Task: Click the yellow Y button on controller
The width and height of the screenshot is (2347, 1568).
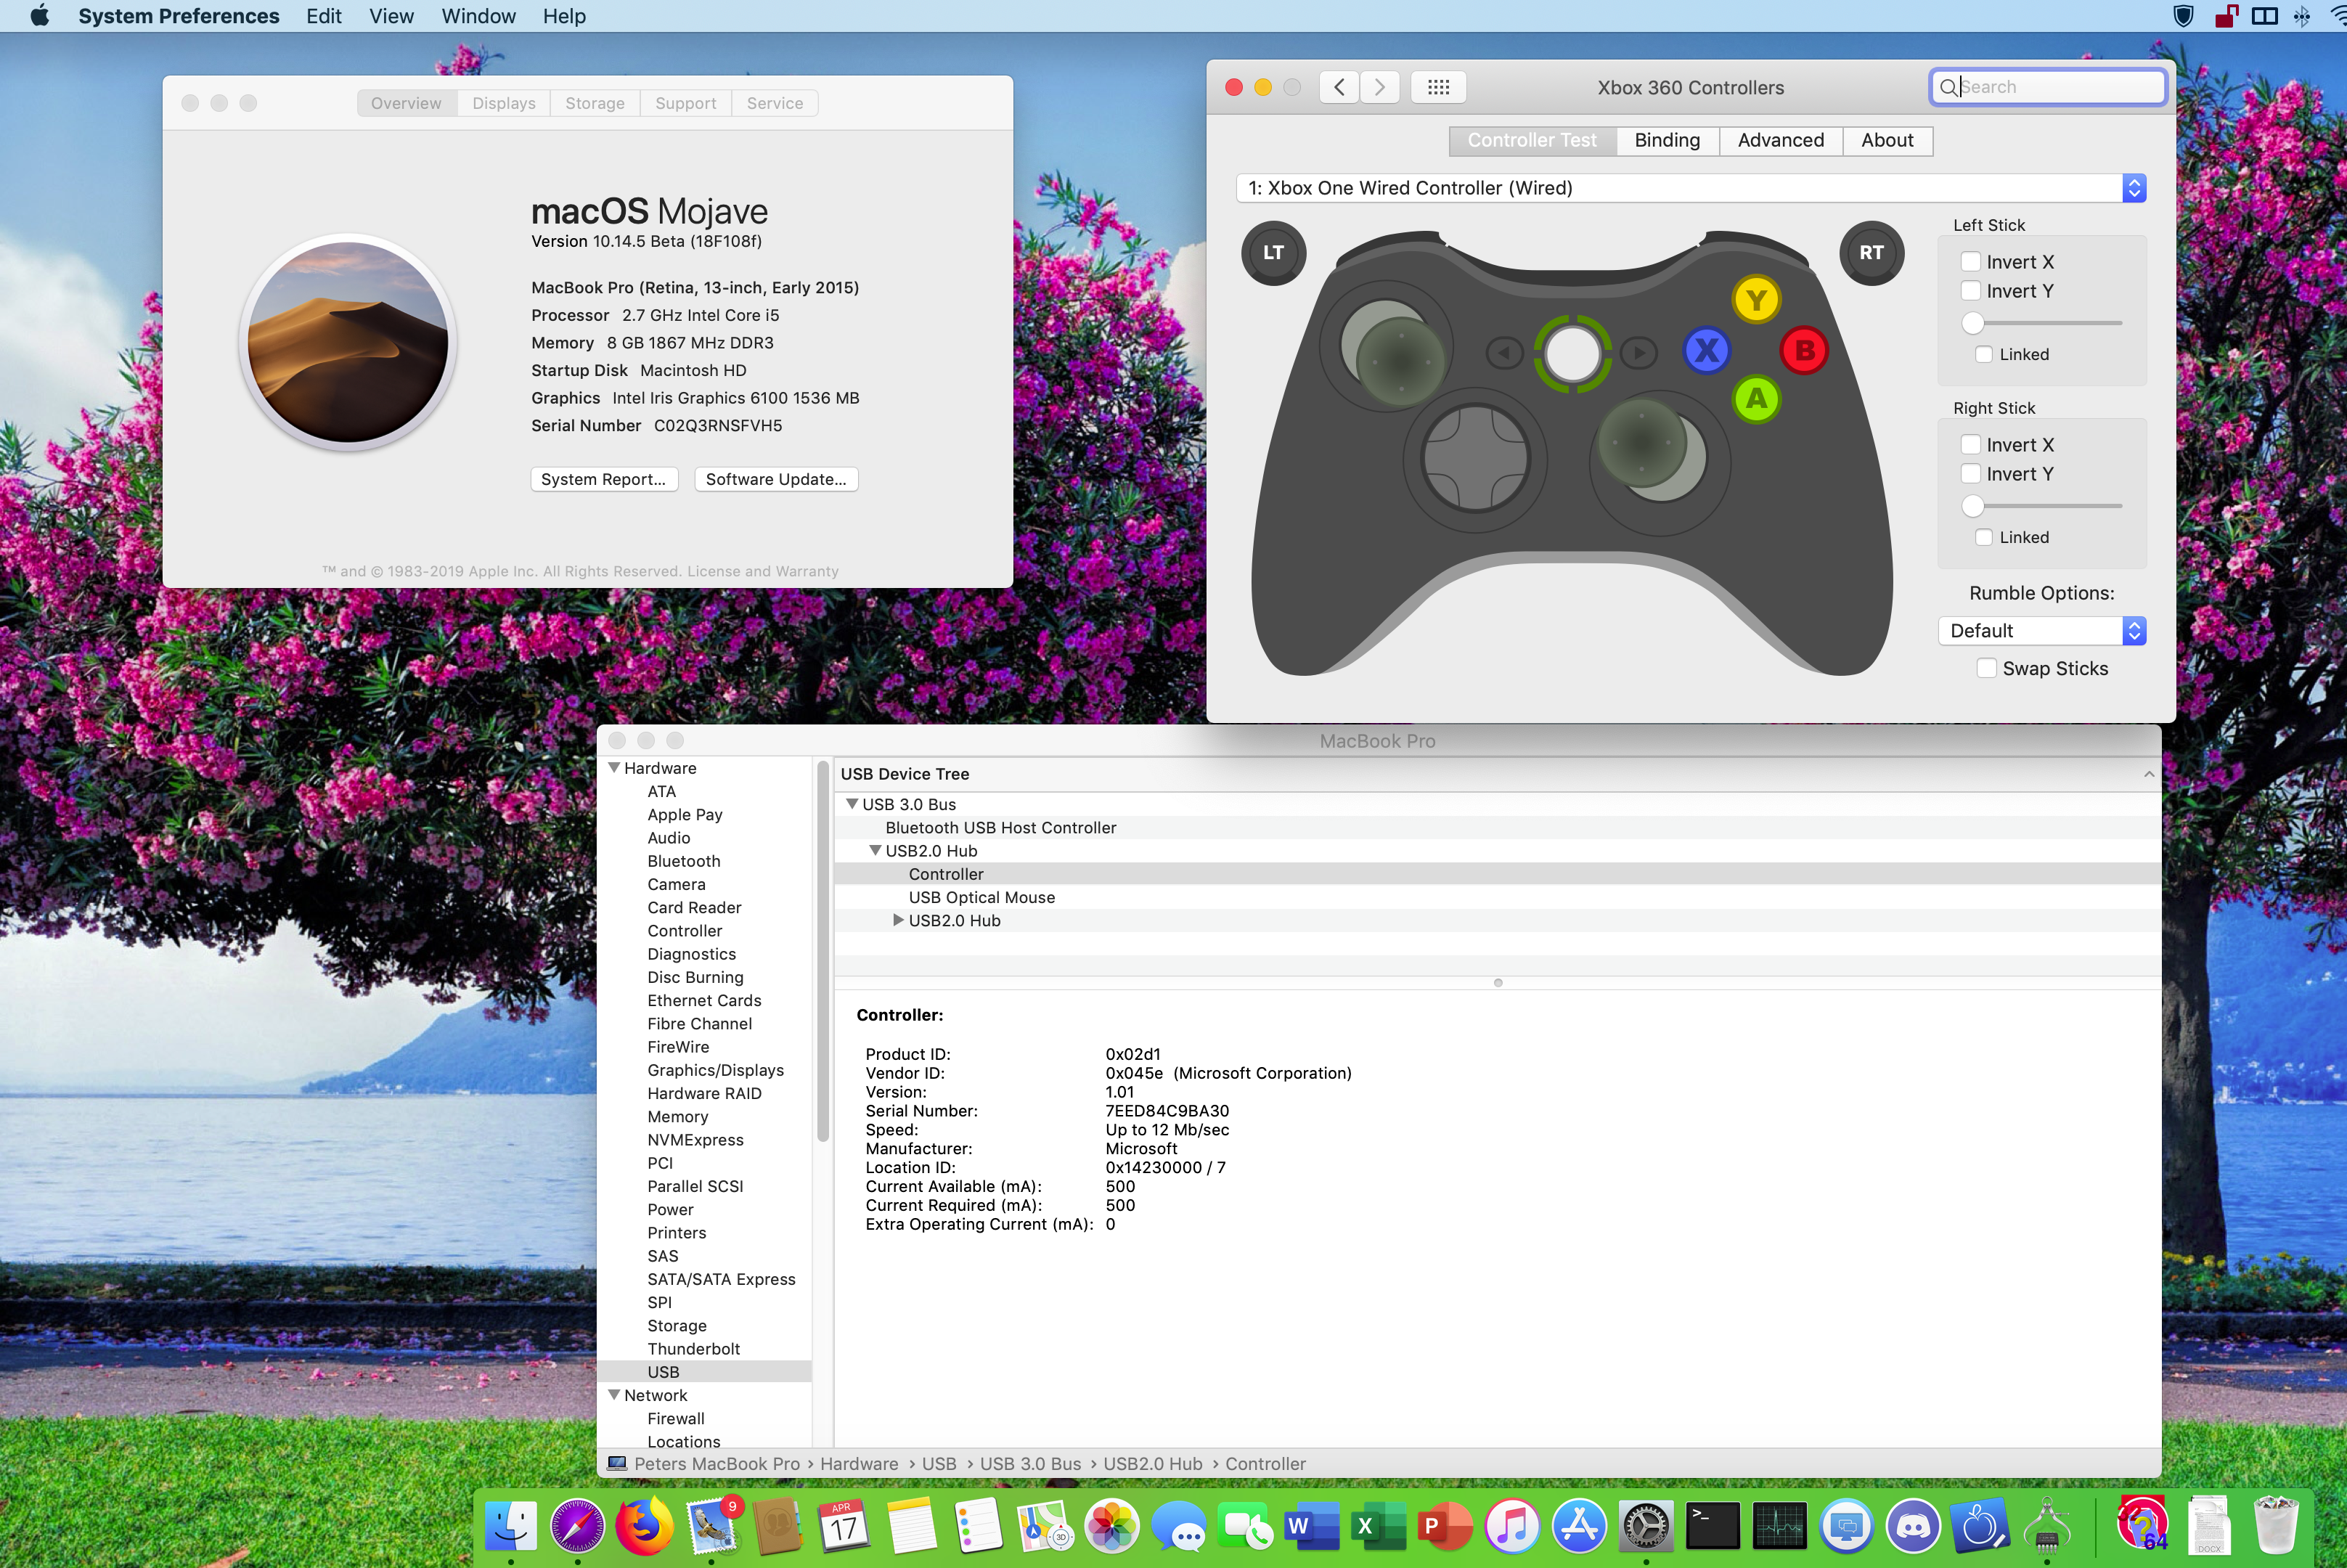Action: (1756, 300)
